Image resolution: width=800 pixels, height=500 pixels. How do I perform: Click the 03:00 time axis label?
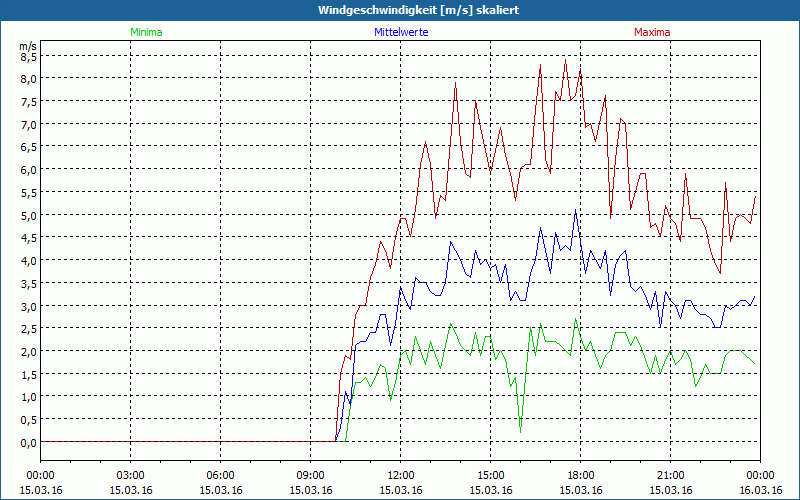click(131, 476)
